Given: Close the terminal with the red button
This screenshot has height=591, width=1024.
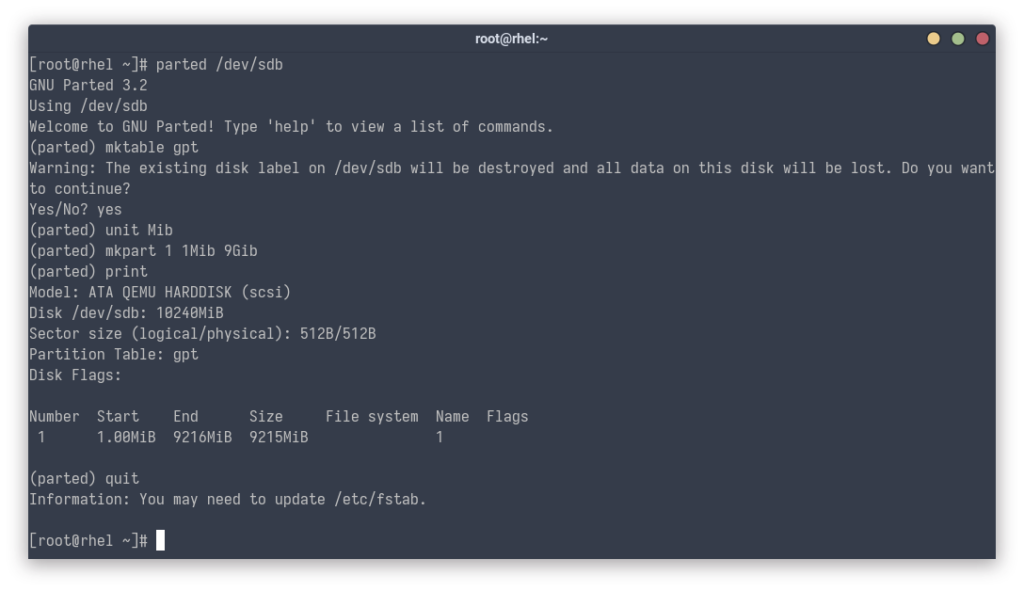Looking at the screenshot, I should point(982,39).
